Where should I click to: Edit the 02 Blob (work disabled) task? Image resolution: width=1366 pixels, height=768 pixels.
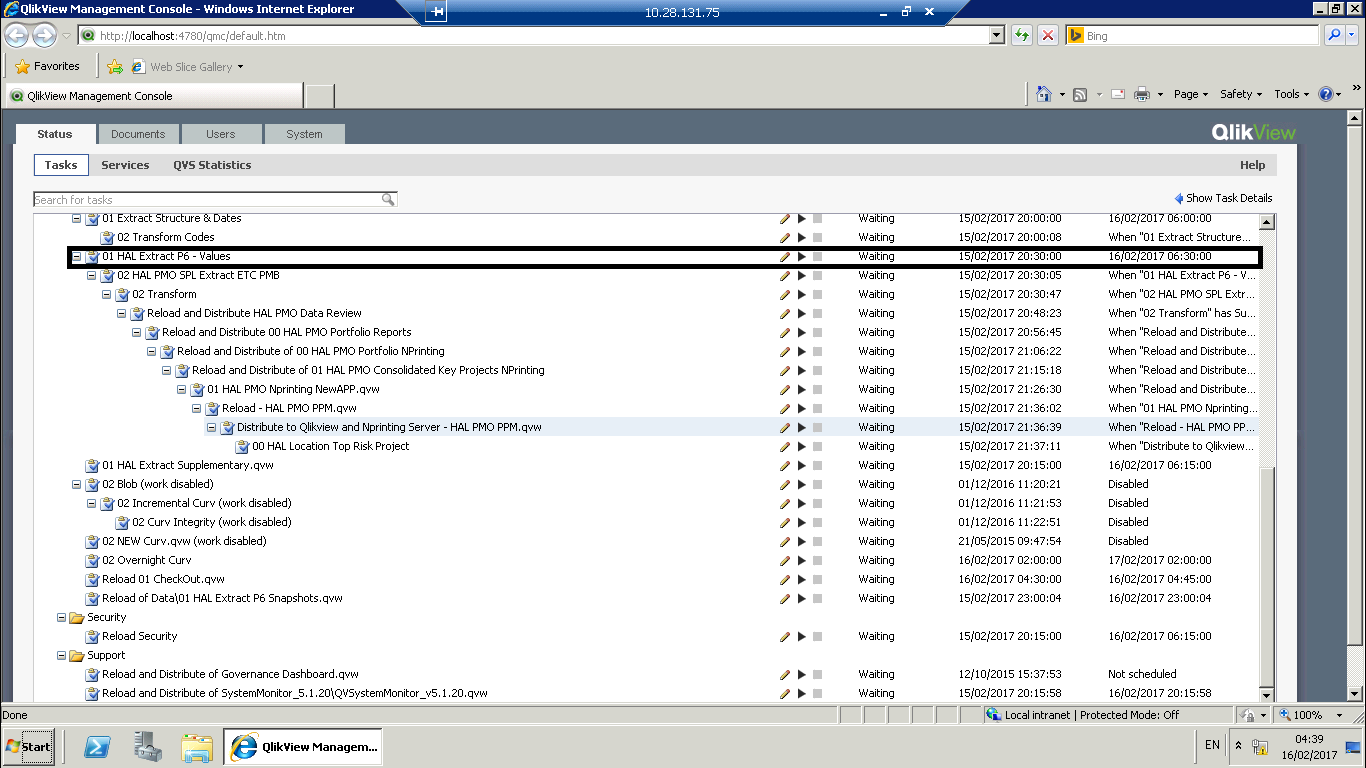pos(785,484)
